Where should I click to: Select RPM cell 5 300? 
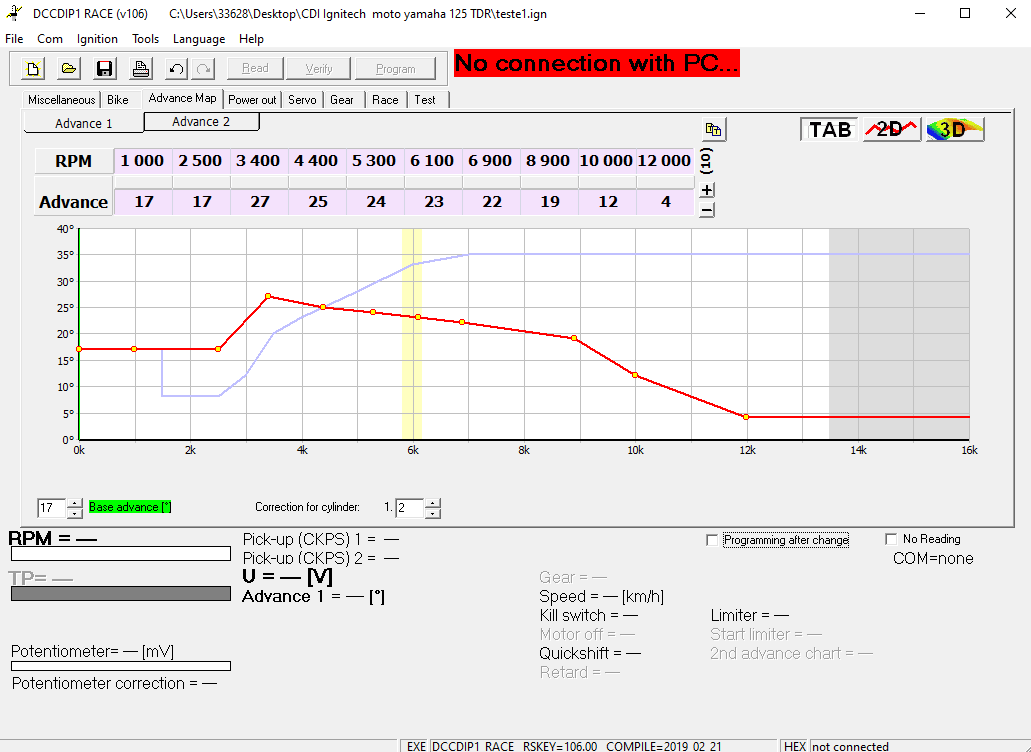tap(374, 161)
